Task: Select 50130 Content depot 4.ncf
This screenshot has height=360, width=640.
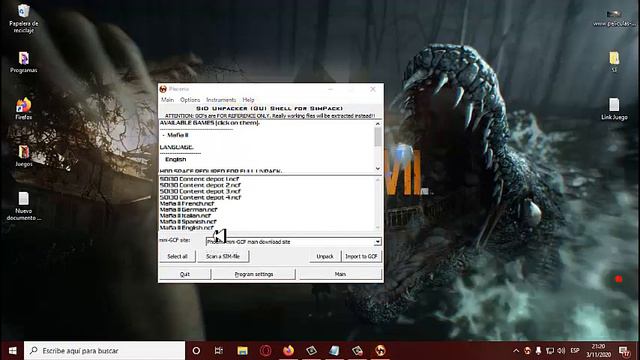Action: [200, 197]
